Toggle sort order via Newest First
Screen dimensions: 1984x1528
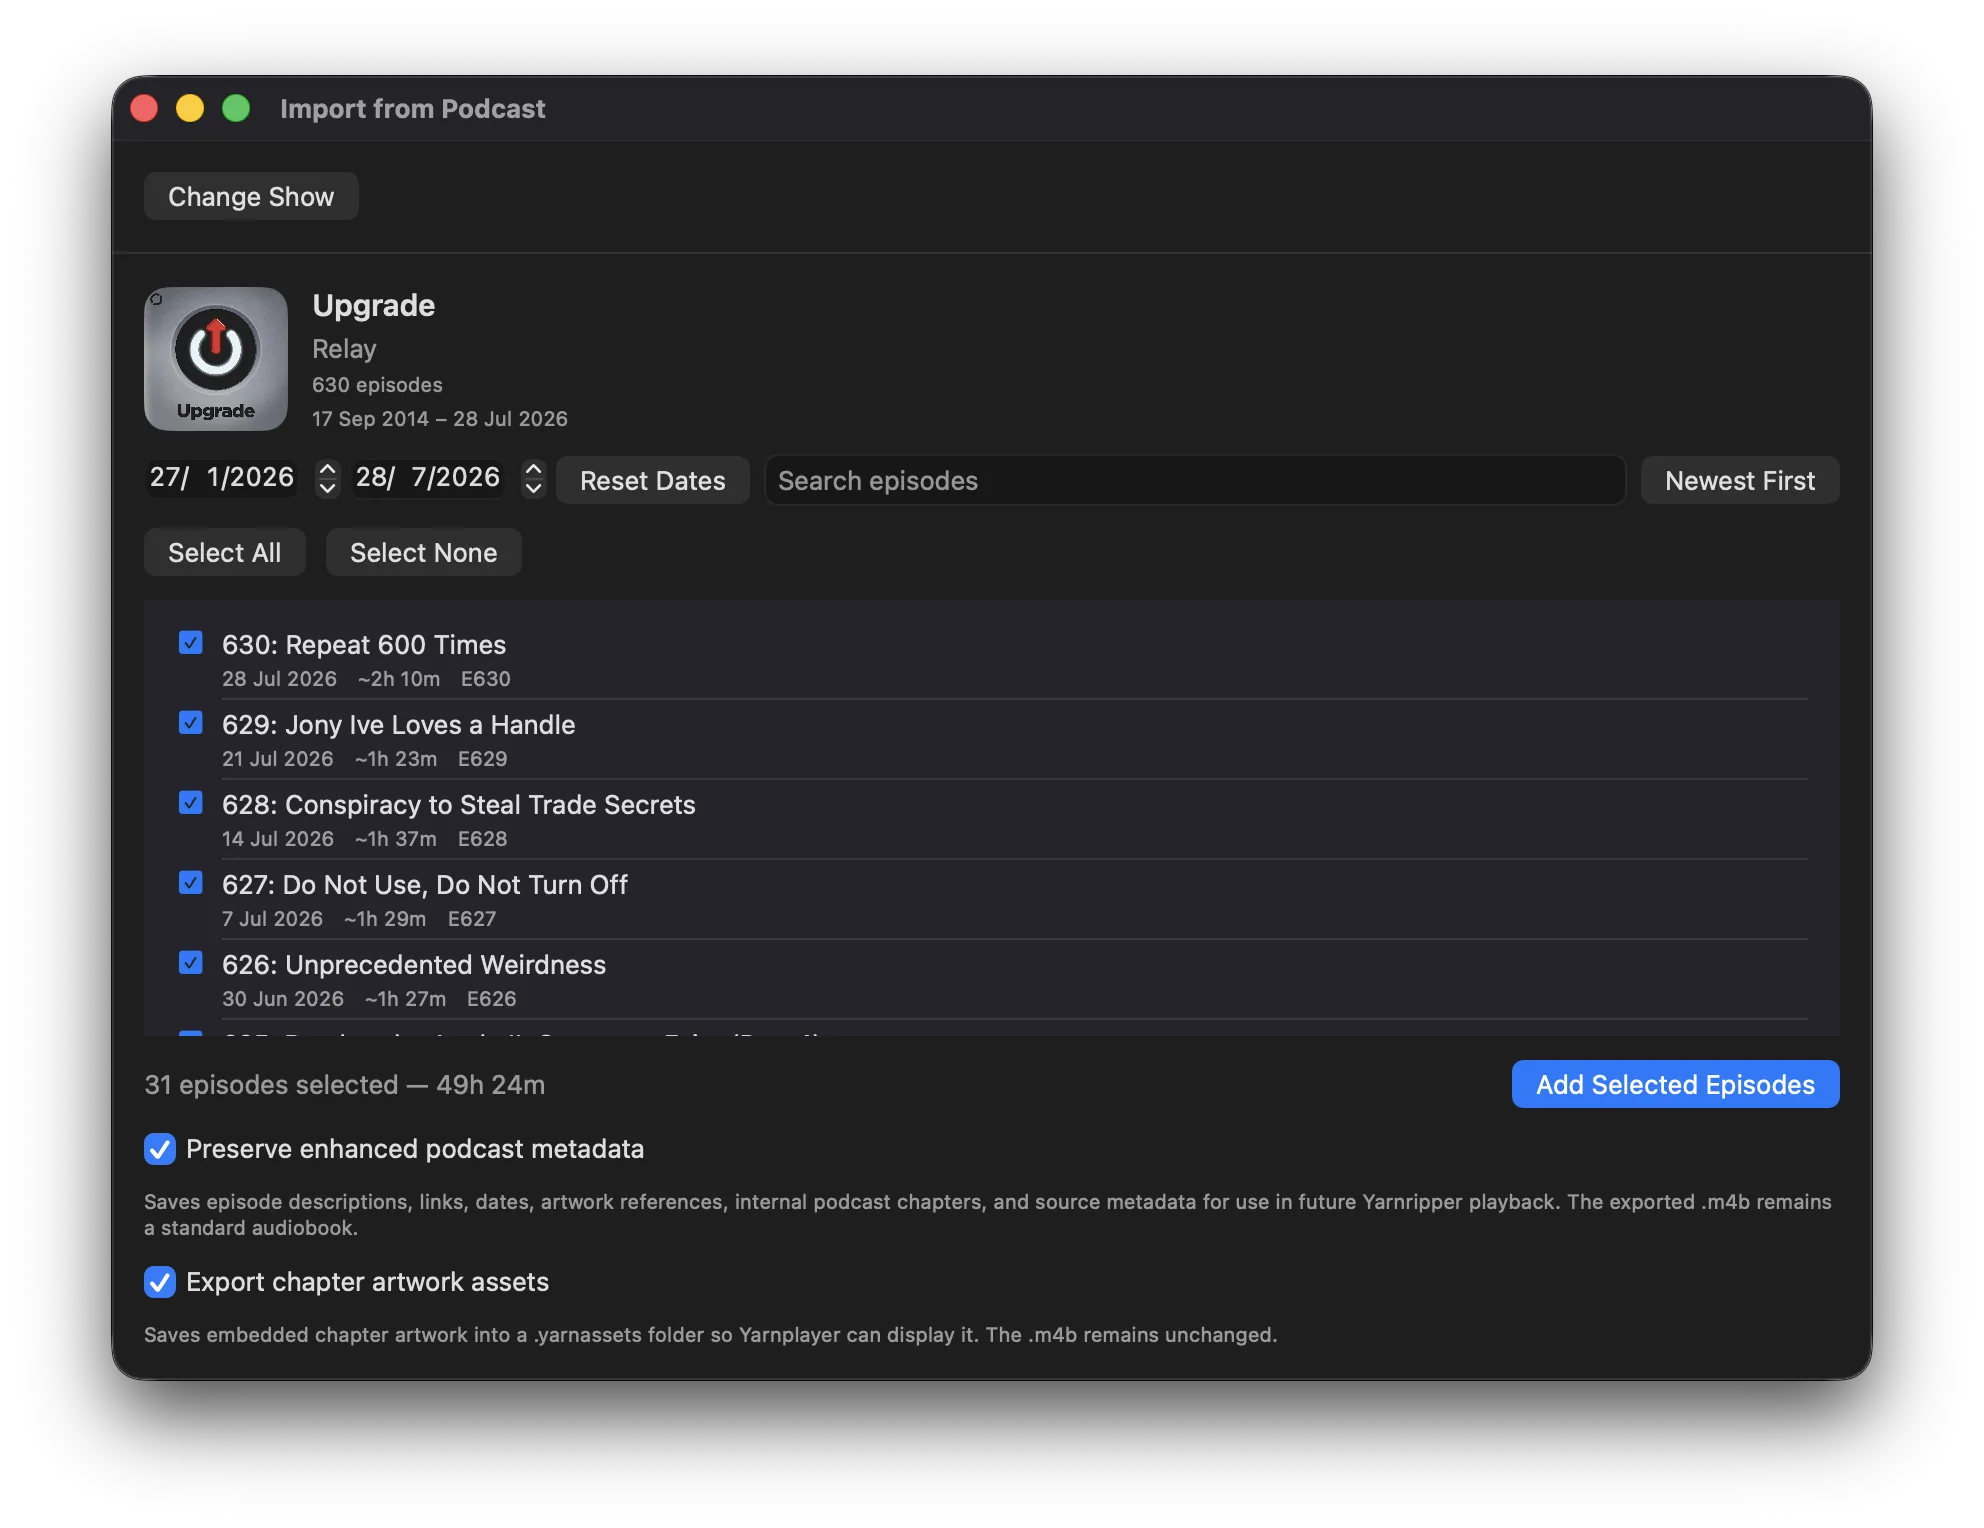click(x=1740, y=480)
